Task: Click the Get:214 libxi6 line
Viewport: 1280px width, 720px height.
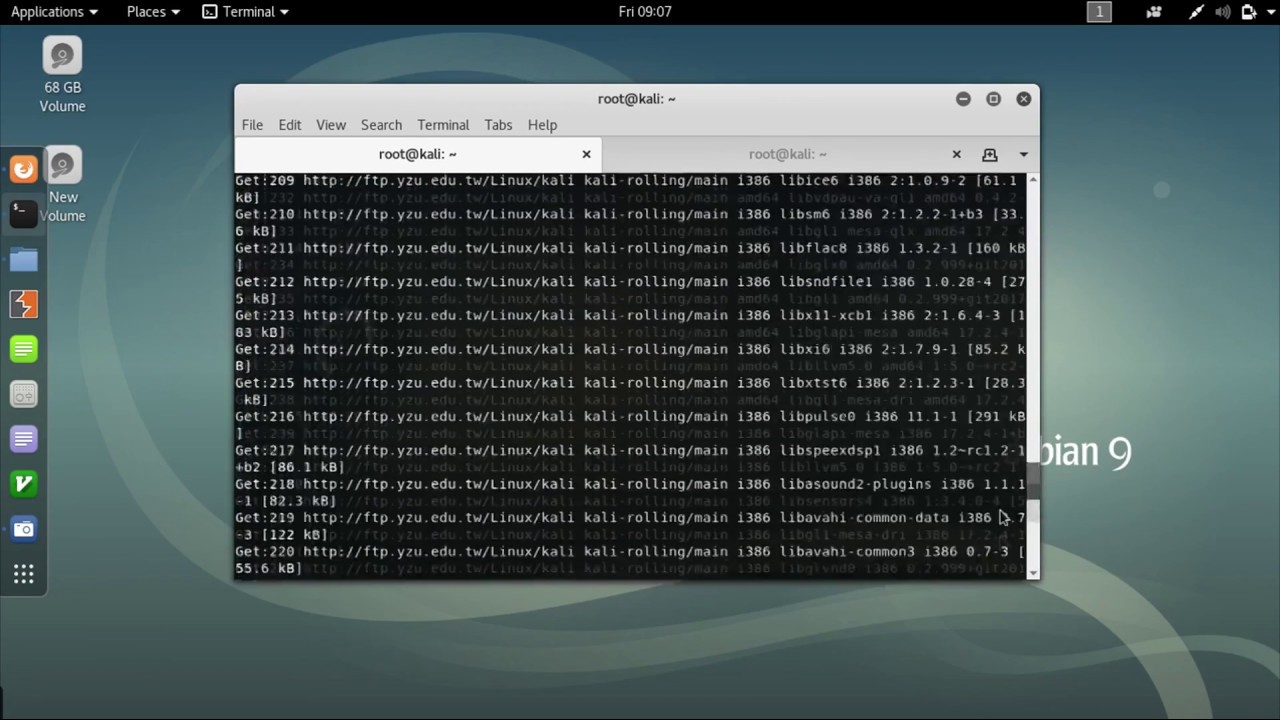Action: tap(630, 357)
